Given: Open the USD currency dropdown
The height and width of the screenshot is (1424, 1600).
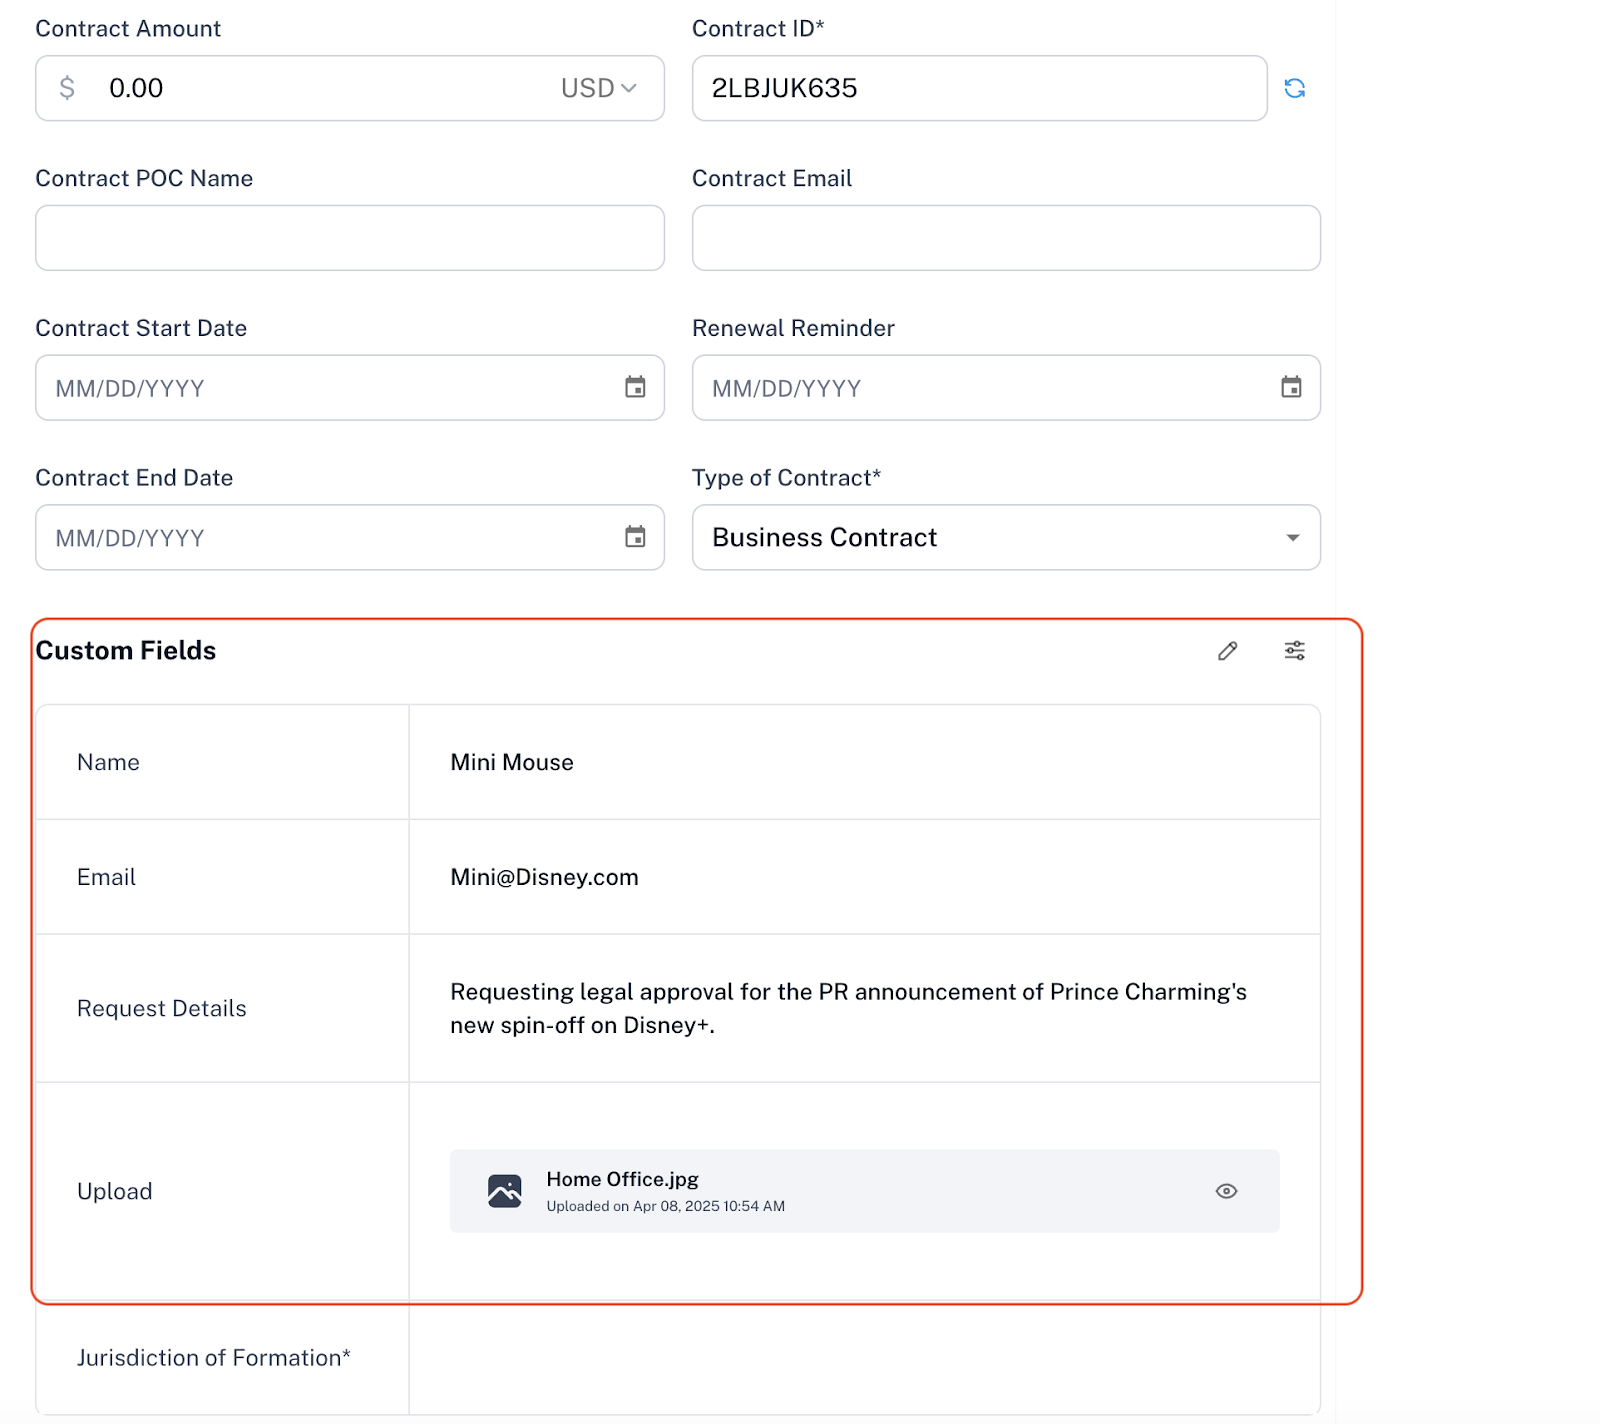Looking at the screenshot, I should coord(598,88).
